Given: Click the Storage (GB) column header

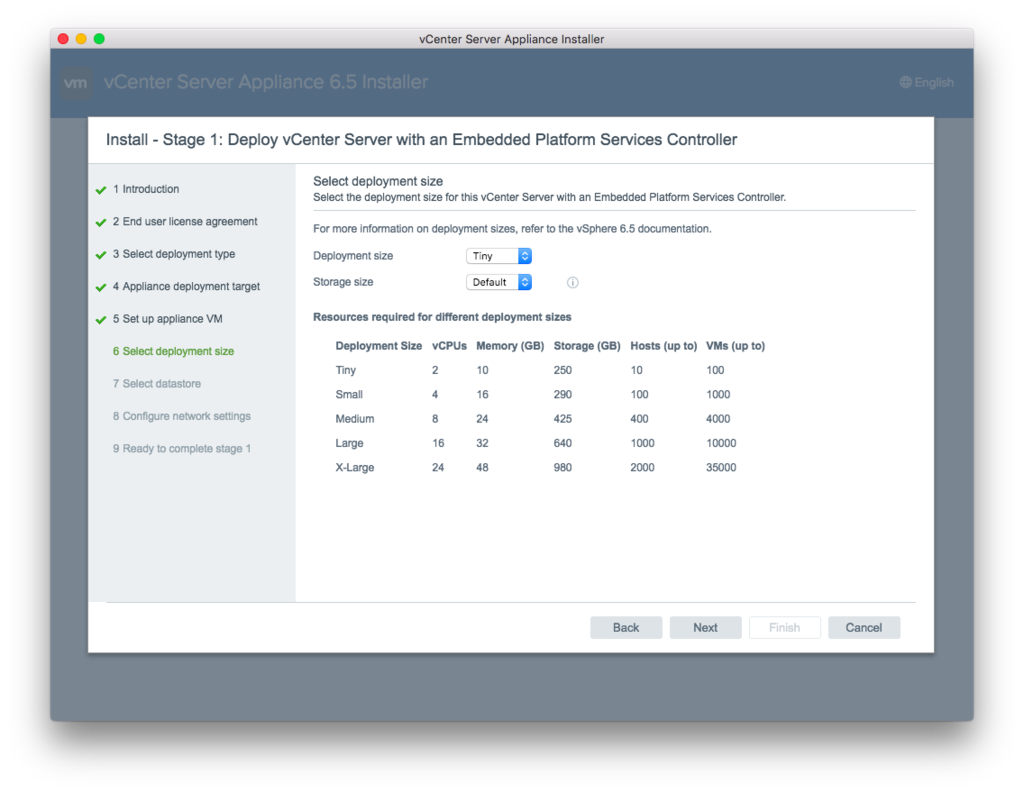Looking at the screenshot, I should [x=587, y=346].
